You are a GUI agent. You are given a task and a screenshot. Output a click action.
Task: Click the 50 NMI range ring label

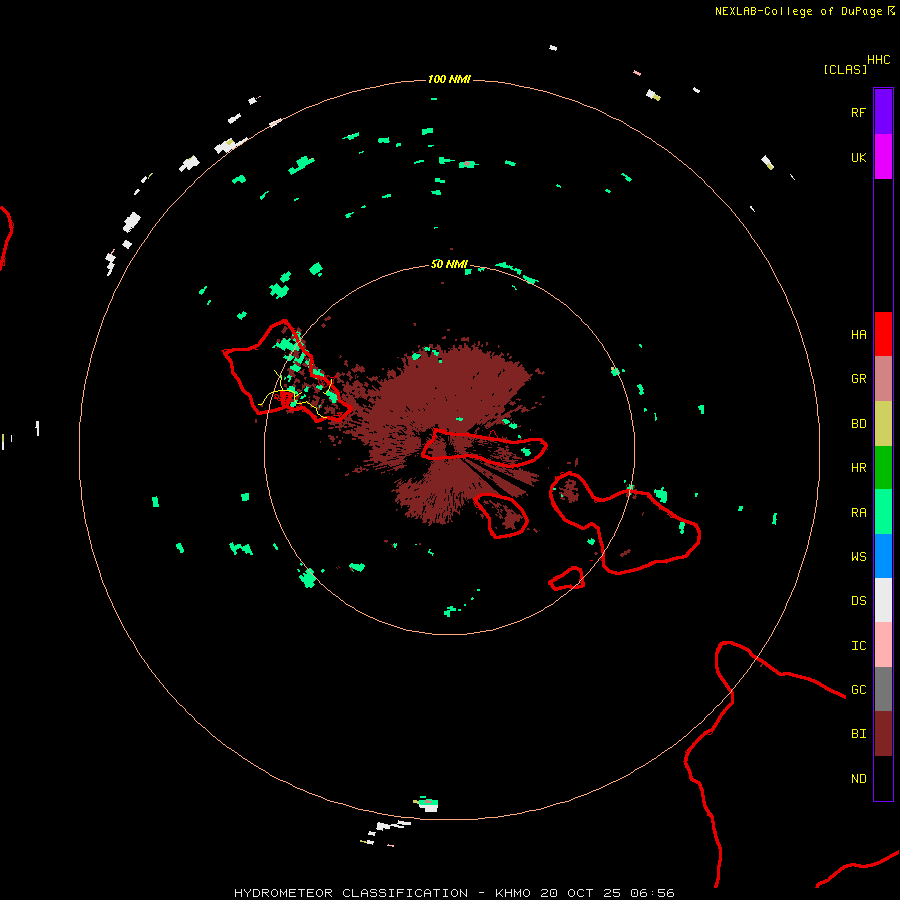[x=449, y=264]
